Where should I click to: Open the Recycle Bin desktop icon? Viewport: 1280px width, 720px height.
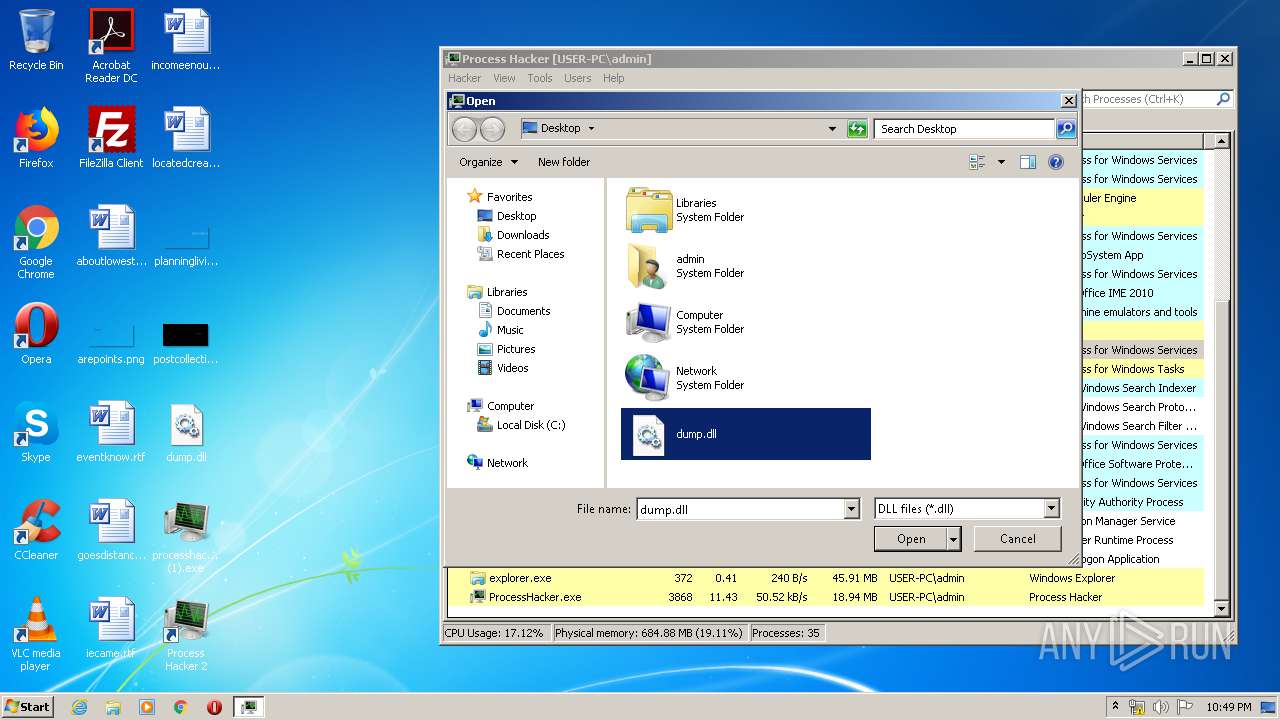point(36,40)
